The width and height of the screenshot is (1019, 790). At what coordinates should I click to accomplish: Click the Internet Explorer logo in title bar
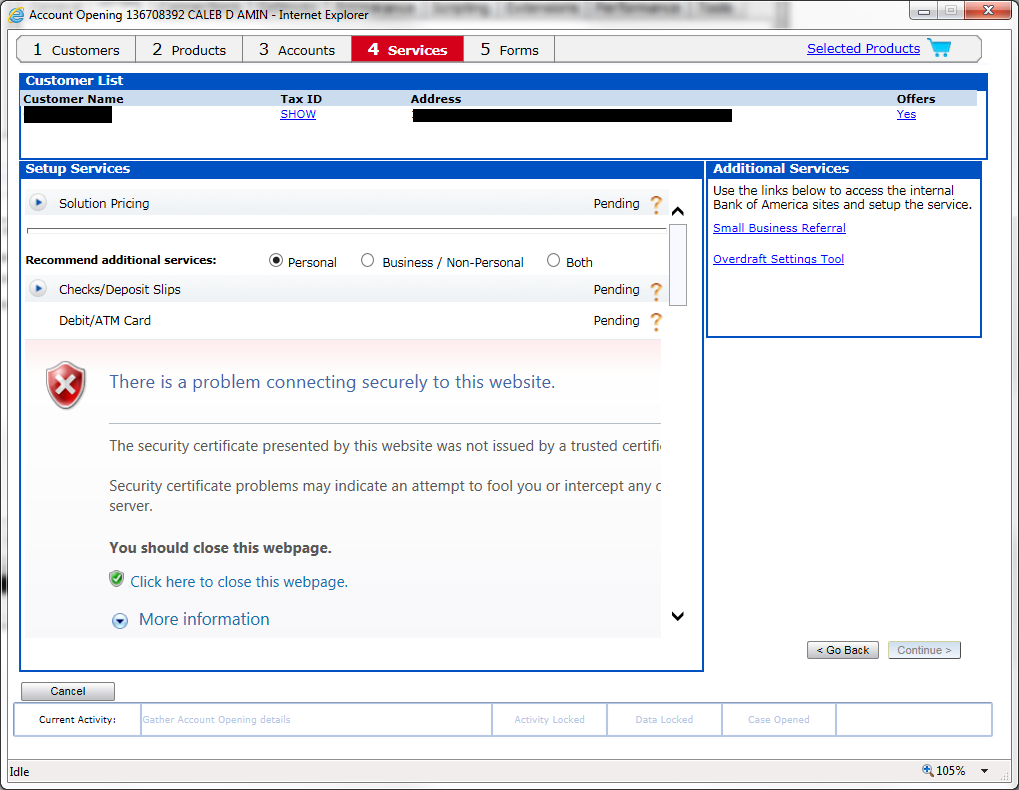pyautogui.click(x=16, y=14)
